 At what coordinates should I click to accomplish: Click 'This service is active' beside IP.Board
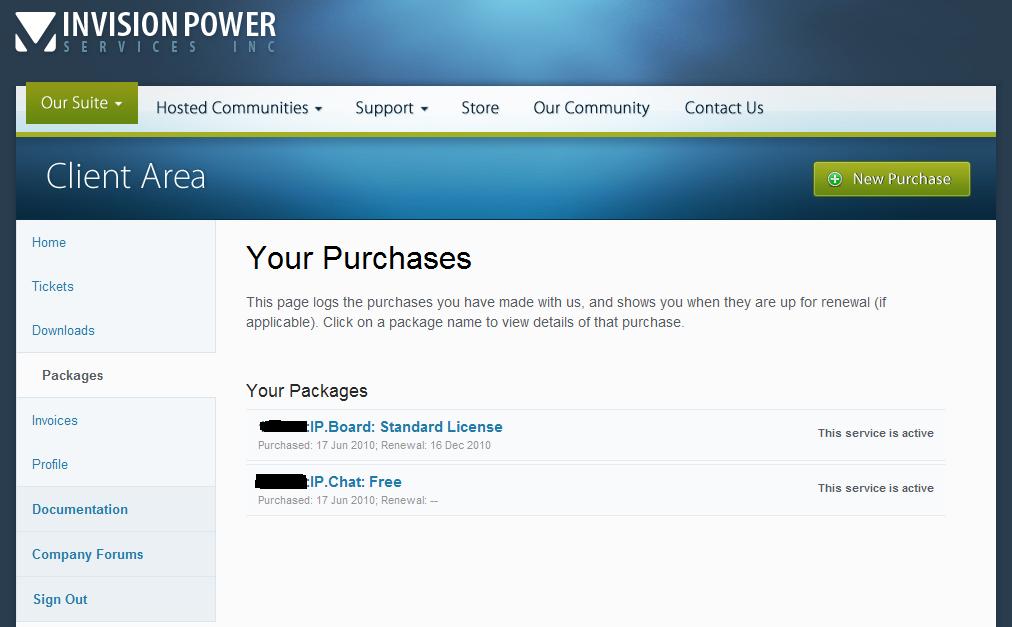876,433
